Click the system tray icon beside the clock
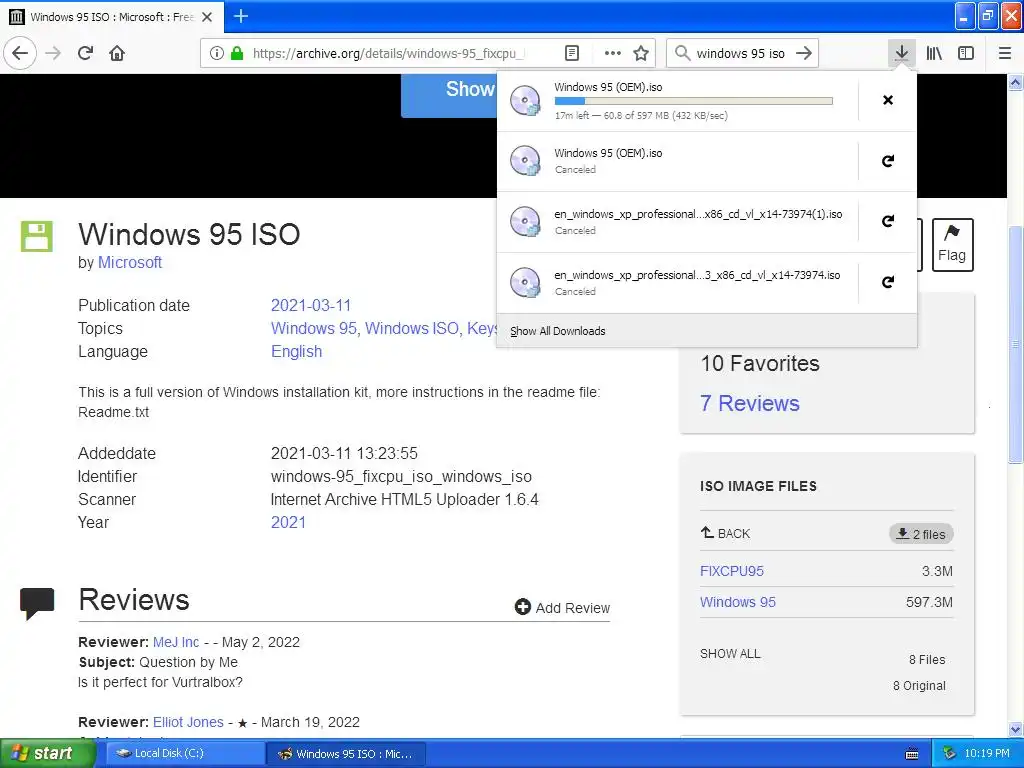This screenshot has width=1024, height=768. coord(949,754)
